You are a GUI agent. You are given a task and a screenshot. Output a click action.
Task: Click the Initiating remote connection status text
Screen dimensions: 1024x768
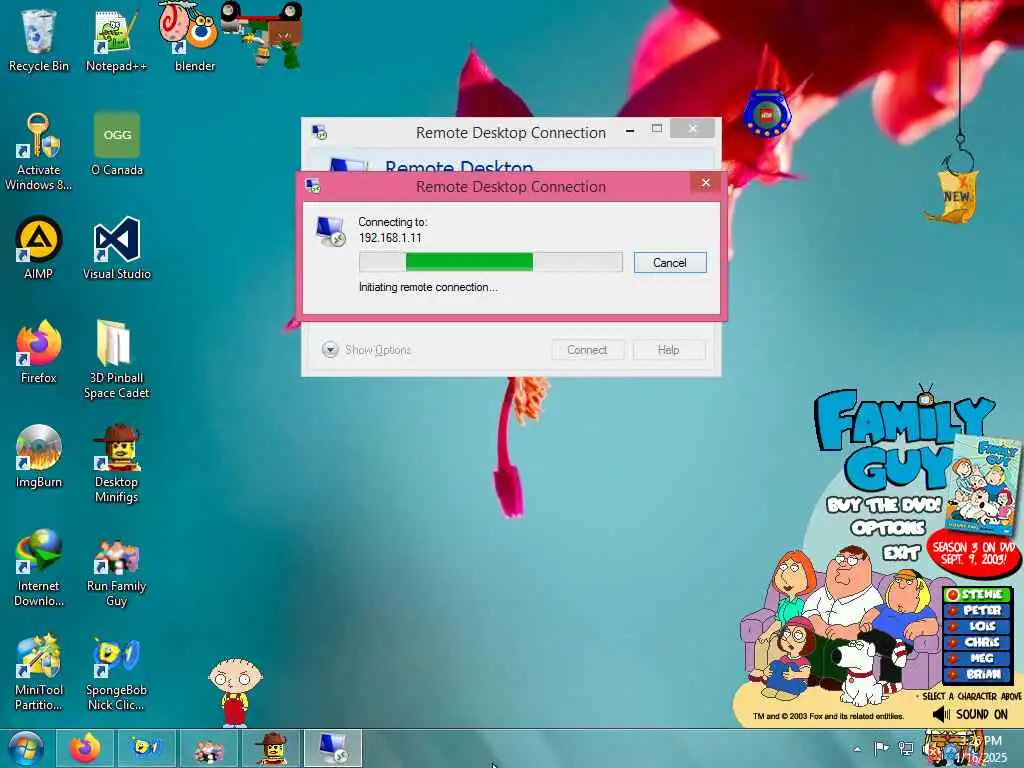(x=428, y=287)
